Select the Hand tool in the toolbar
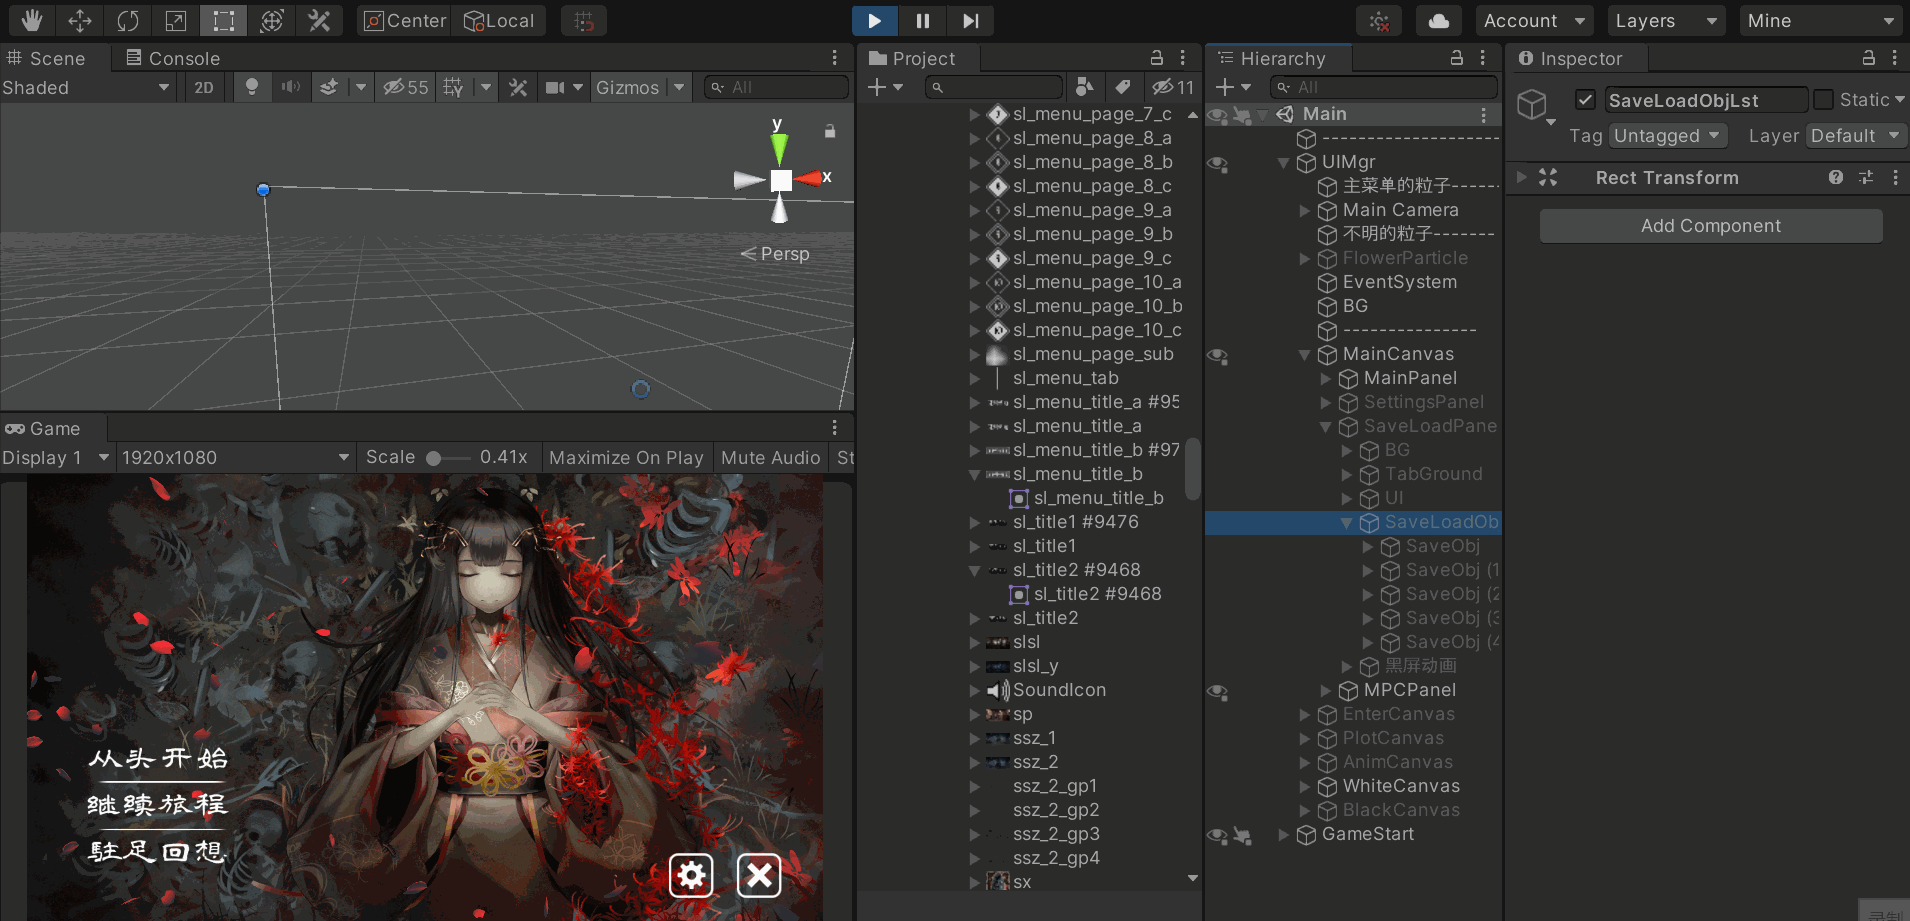 32,20
